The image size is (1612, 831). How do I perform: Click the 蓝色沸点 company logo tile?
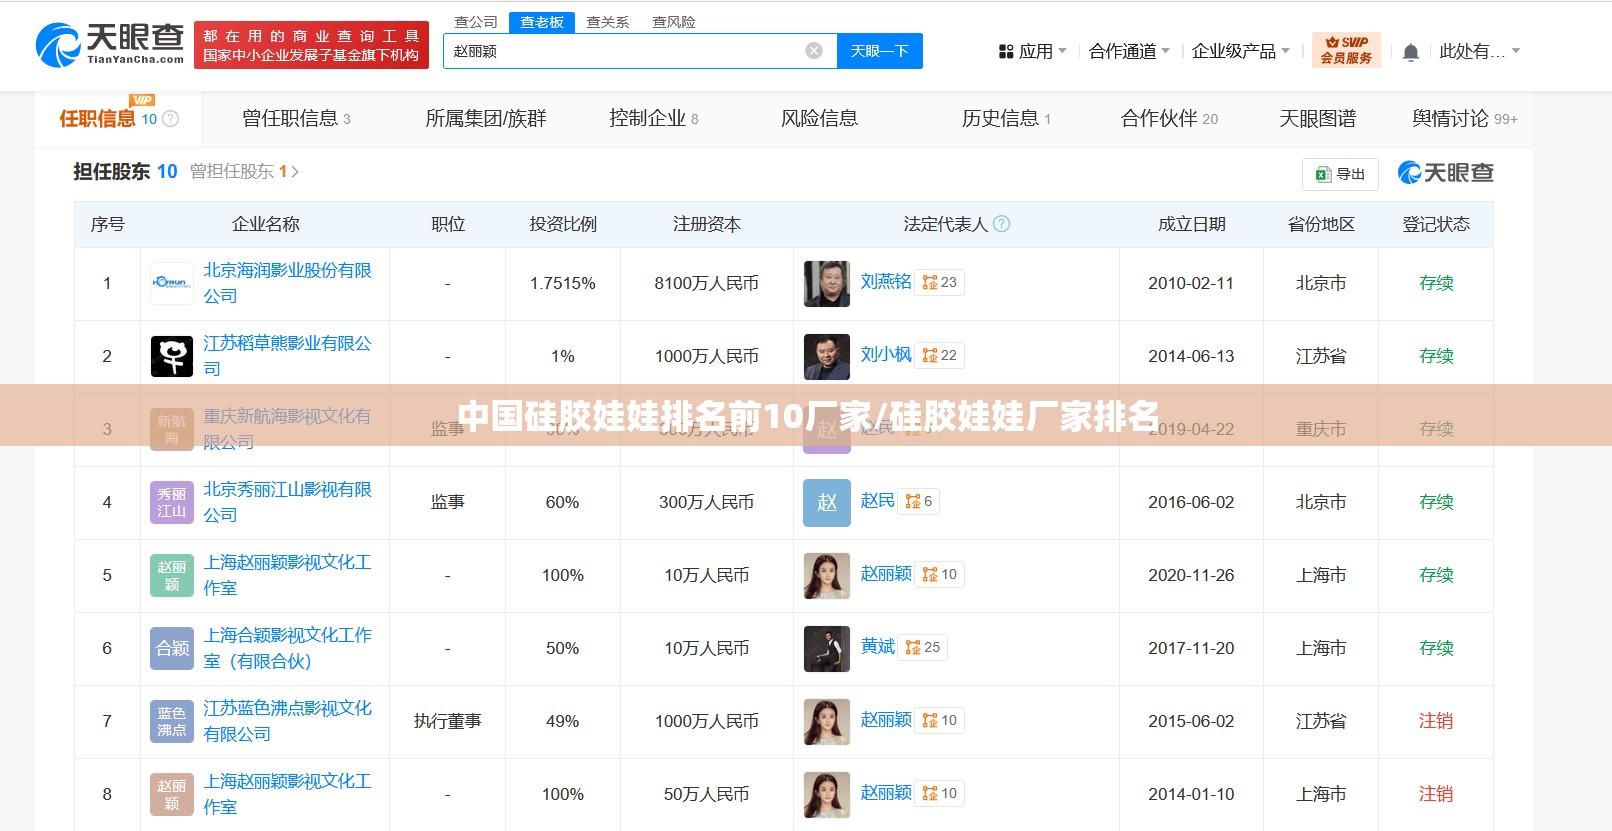tap(172, 721)
